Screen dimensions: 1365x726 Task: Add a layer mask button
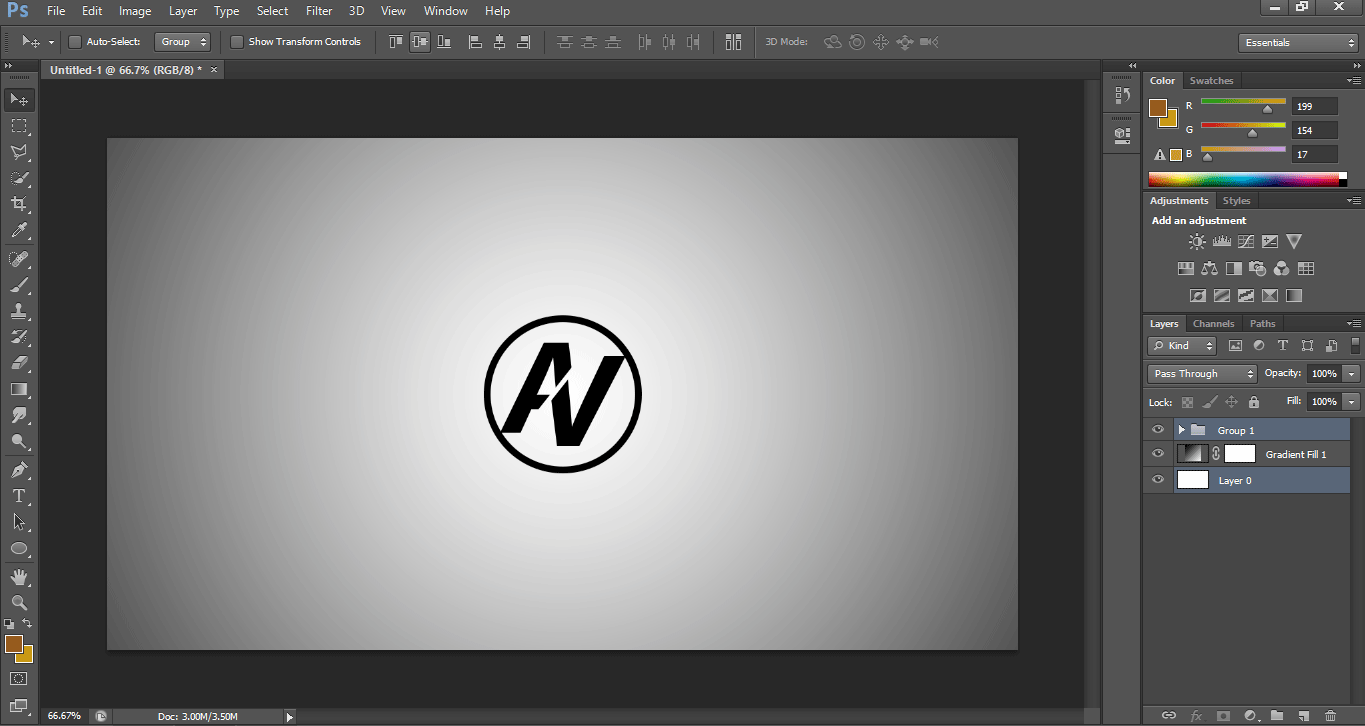1224,716
